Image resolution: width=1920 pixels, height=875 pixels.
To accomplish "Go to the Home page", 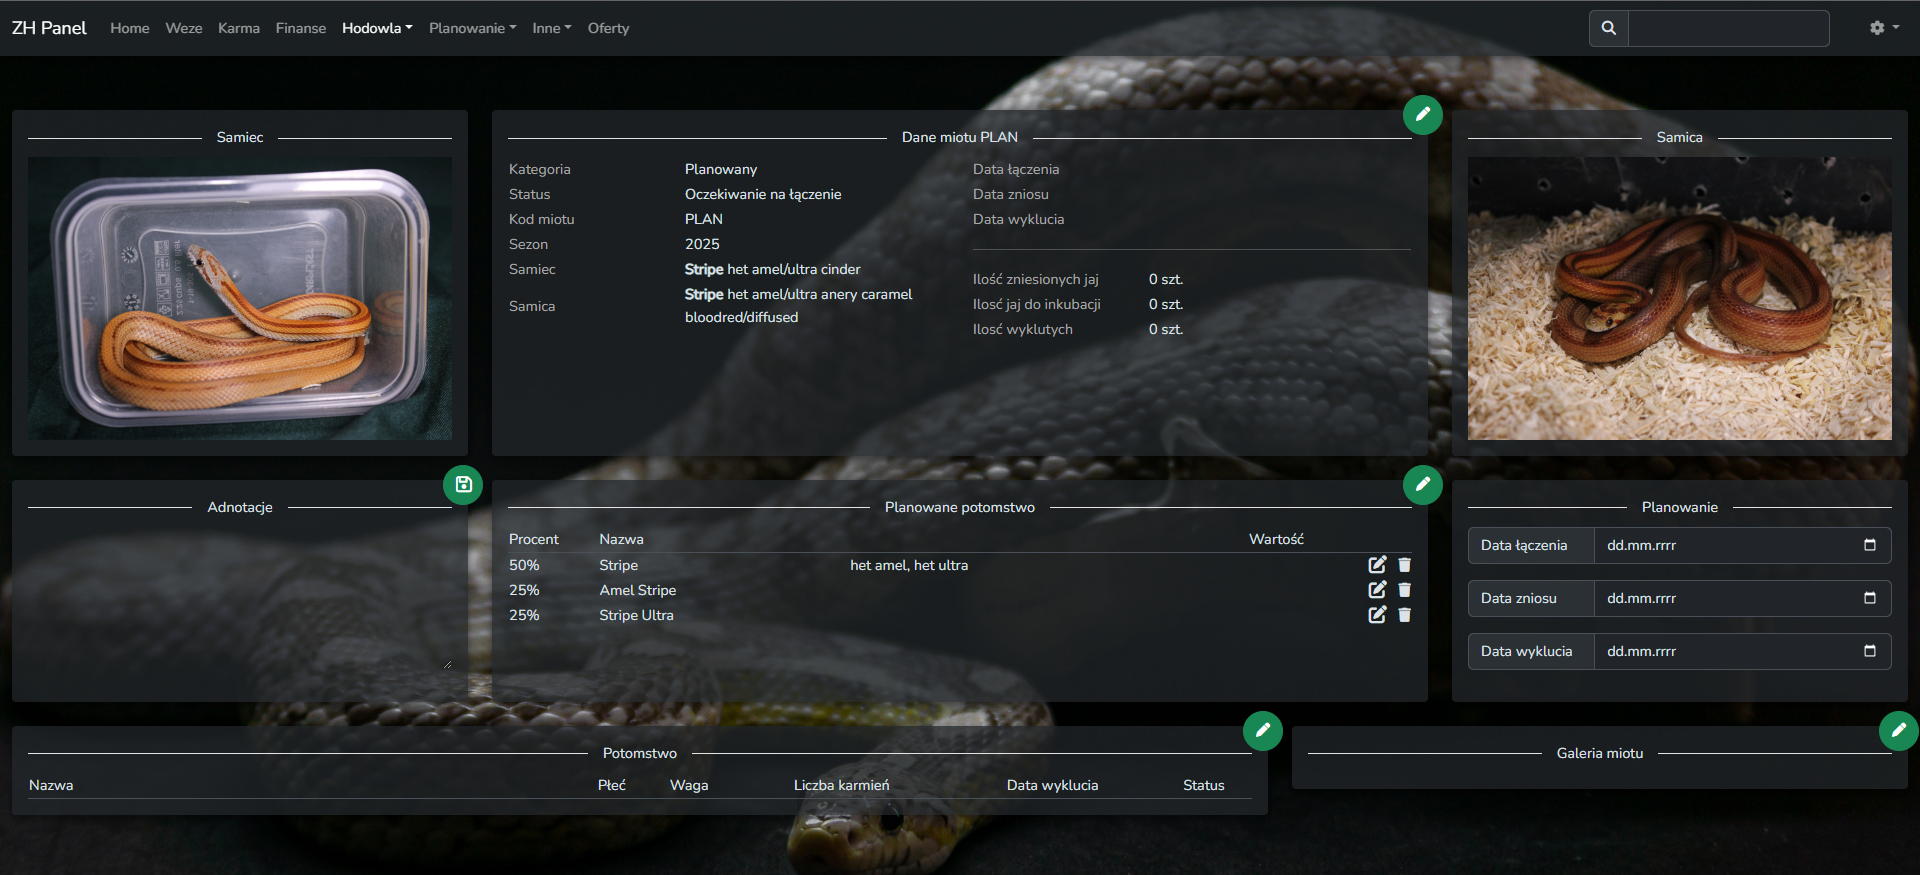I will (x=130, y=28).
